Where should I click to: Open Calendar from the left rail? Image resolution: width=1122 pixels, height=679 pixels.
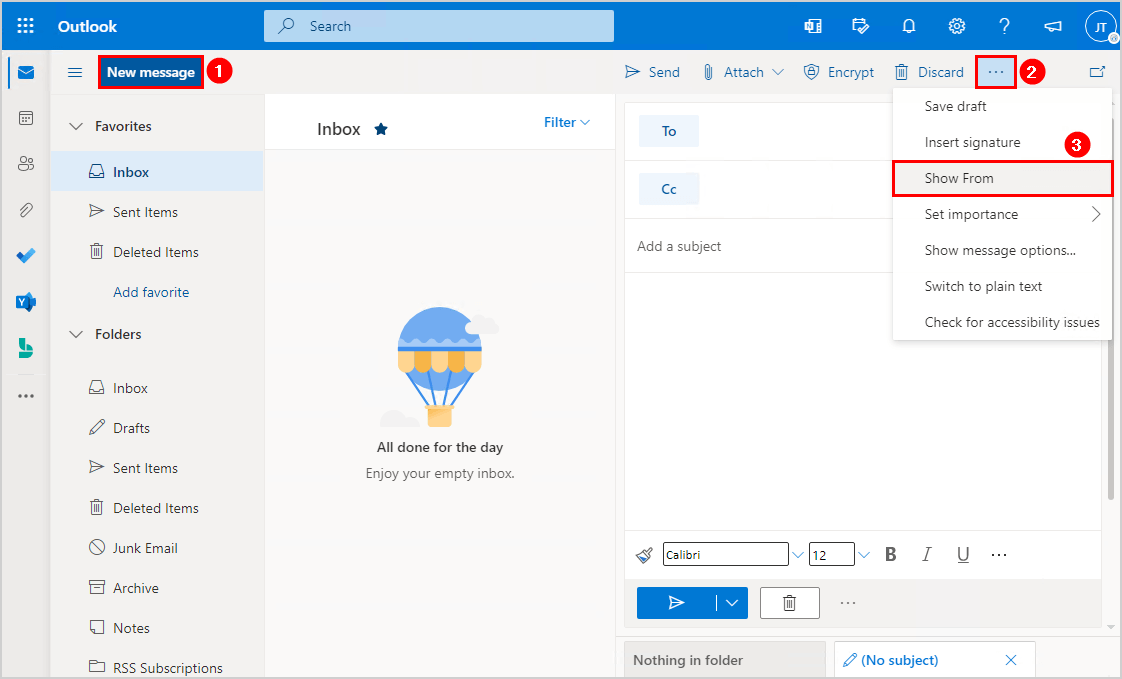click(x=26, y=118)
